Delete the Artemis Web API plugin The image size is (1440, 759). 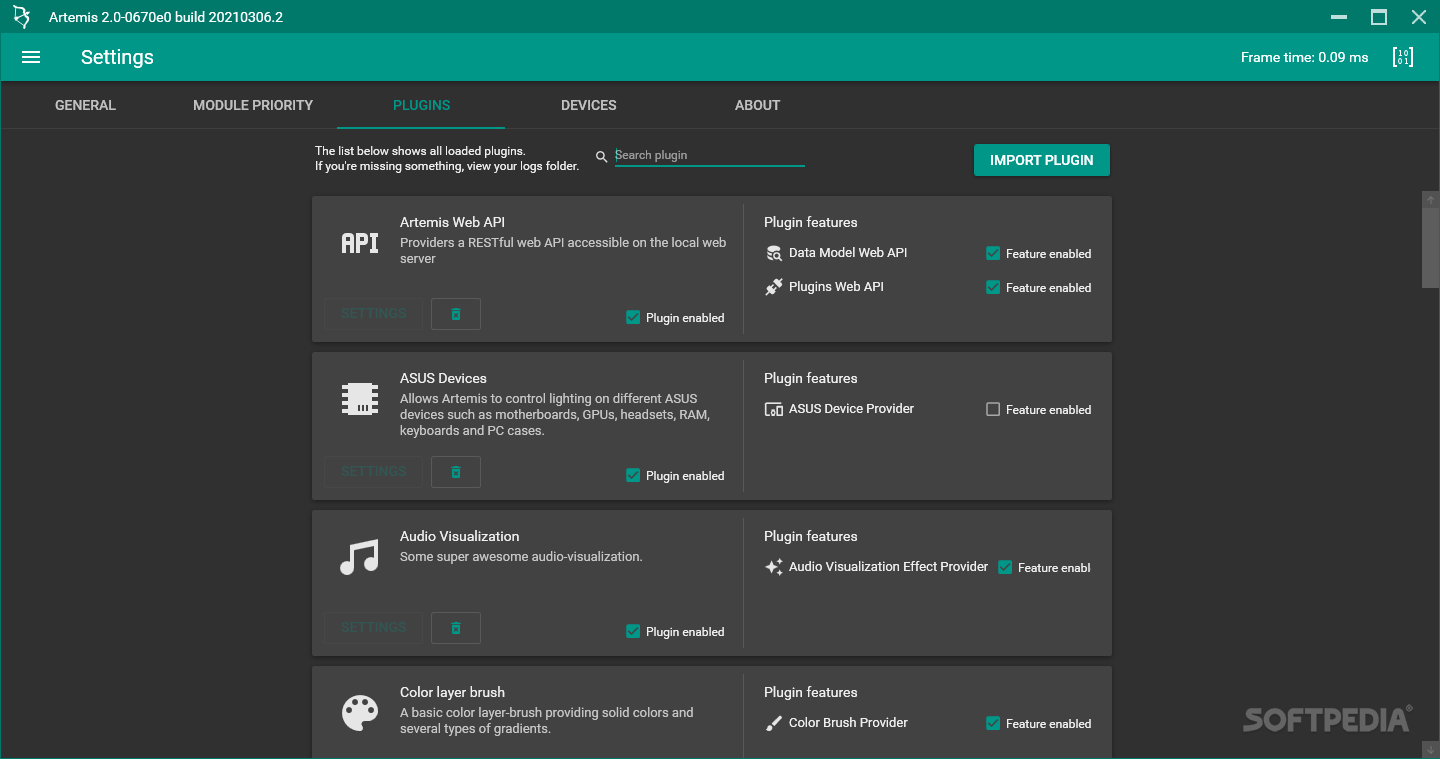[456, 314]
